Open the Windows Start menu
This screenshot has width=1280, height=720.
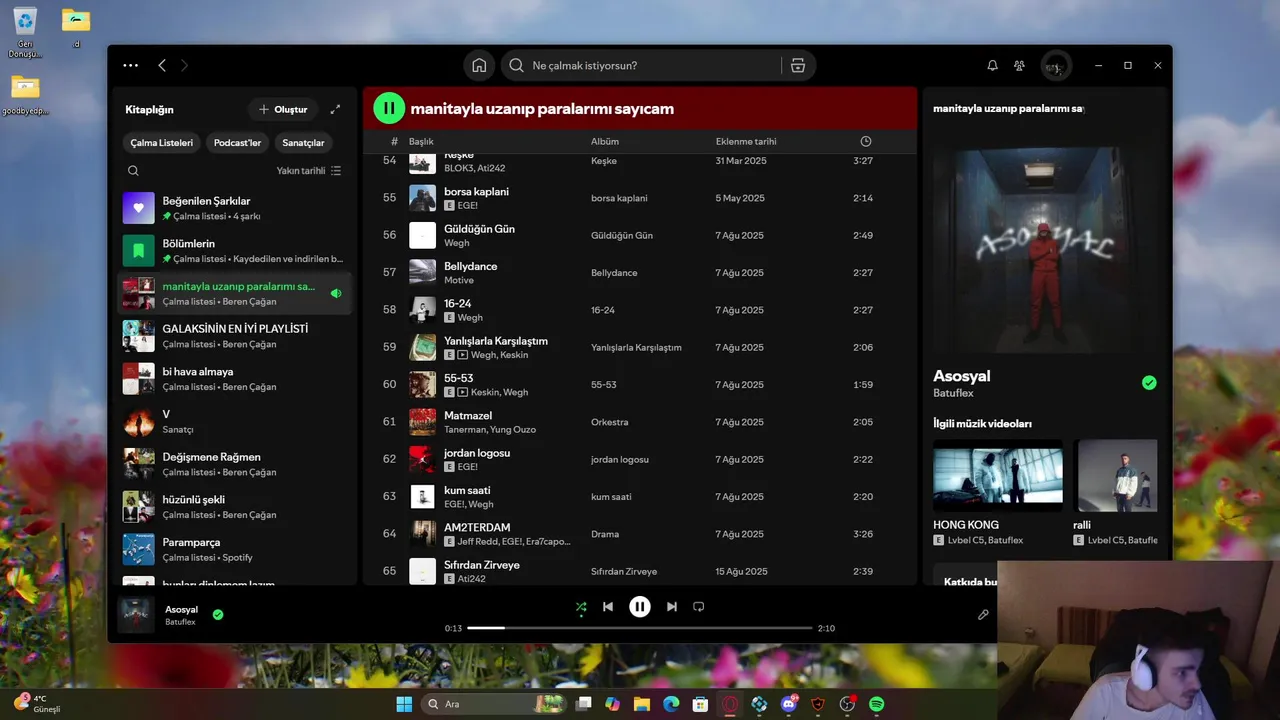[x=404, y=704]
